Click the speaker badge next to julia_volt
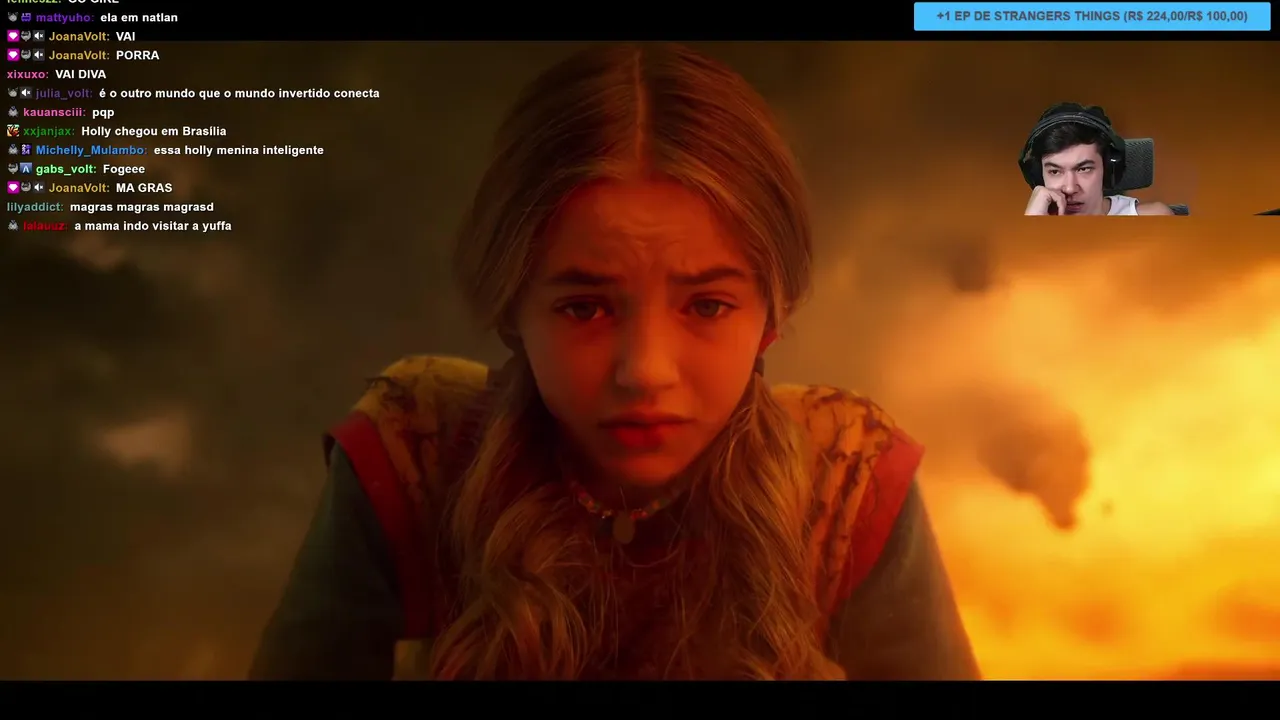The width and height of the screenshot is (1280, 720). point(26,93)
